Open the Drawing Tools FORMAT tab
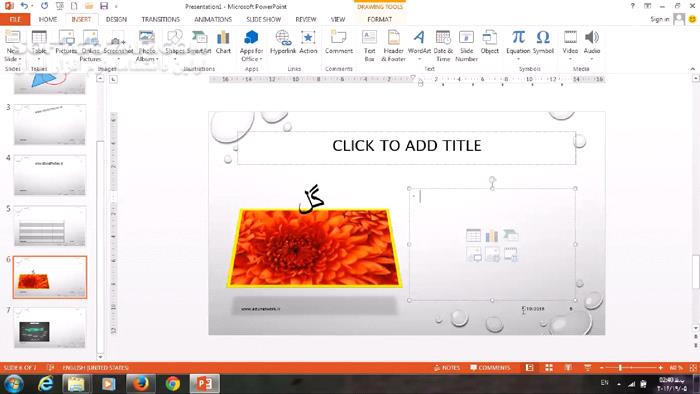700x394 pixels. tap(379, 19)
